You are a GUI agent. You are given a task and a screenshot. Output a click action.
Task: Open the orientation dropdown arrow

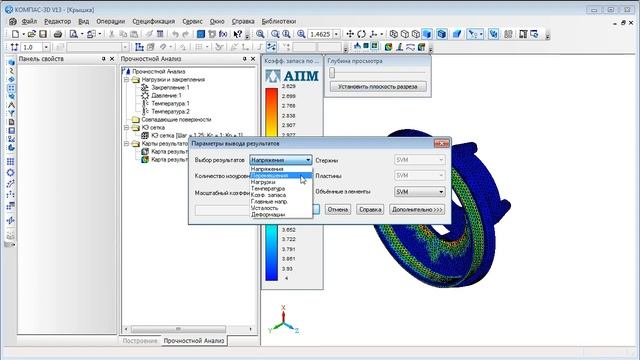pos(382,34)
